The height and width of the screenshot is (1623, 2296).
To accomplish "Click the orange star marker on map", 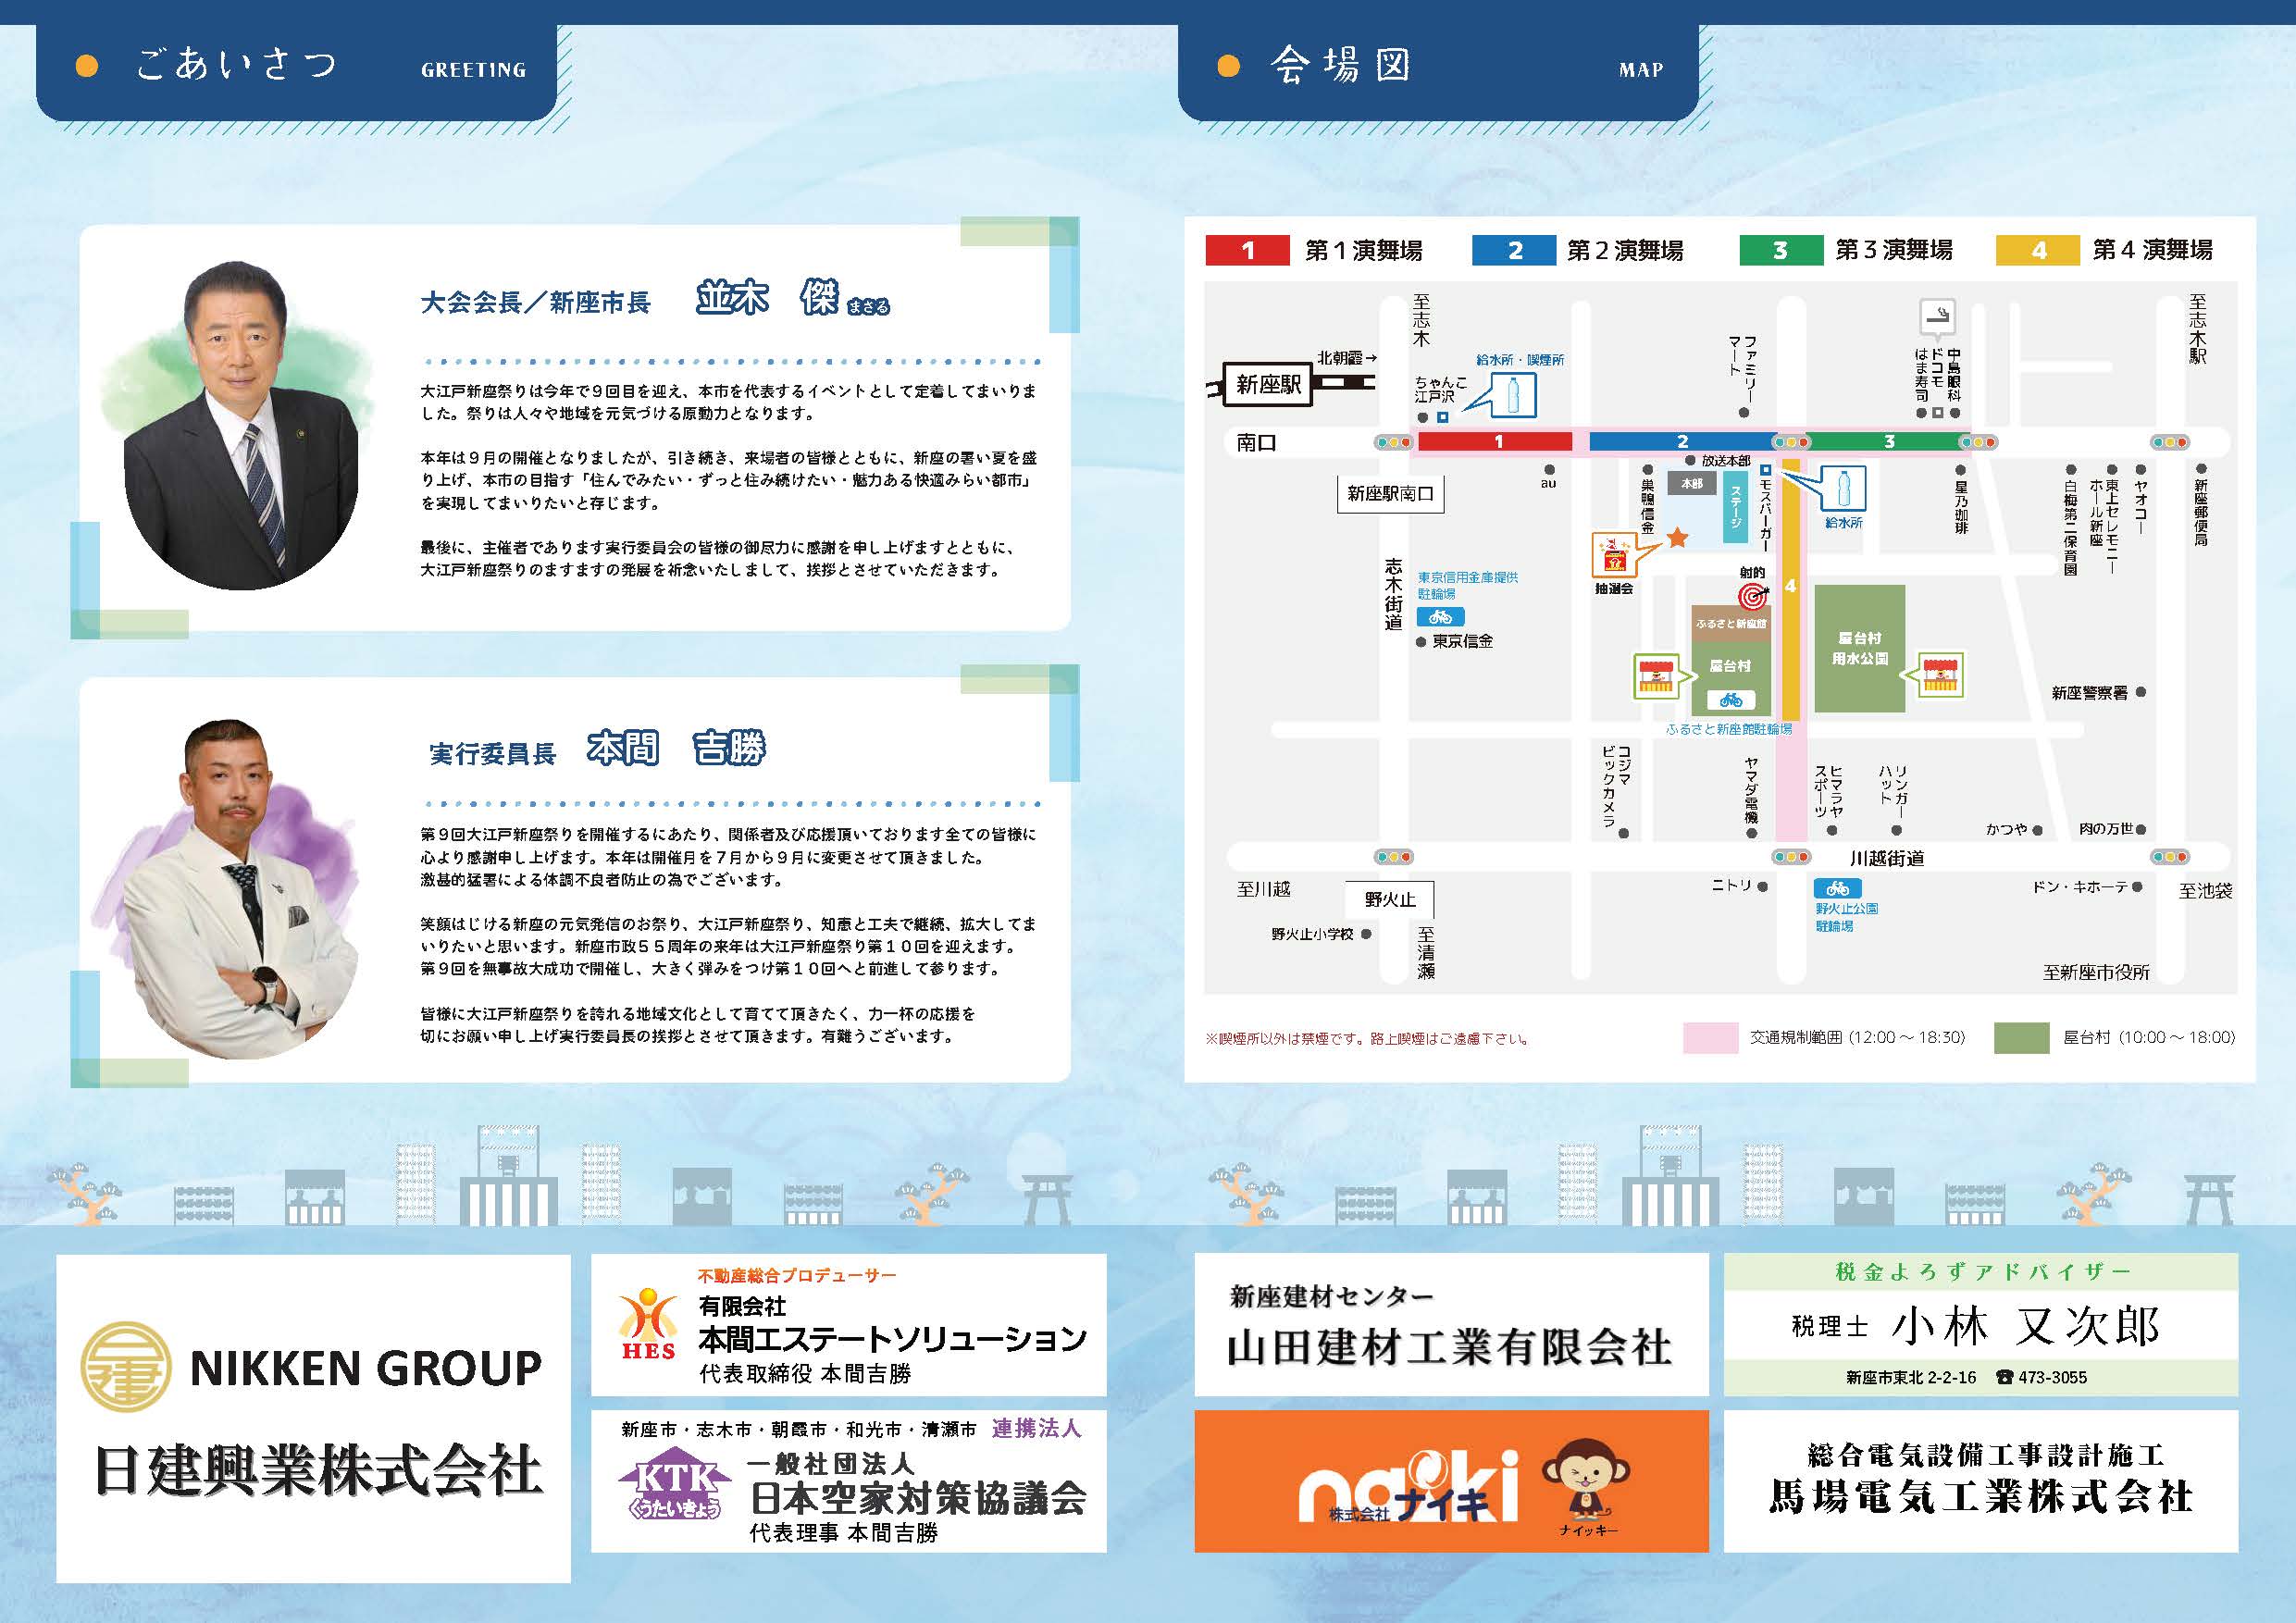I will [x=1677, y=539].
